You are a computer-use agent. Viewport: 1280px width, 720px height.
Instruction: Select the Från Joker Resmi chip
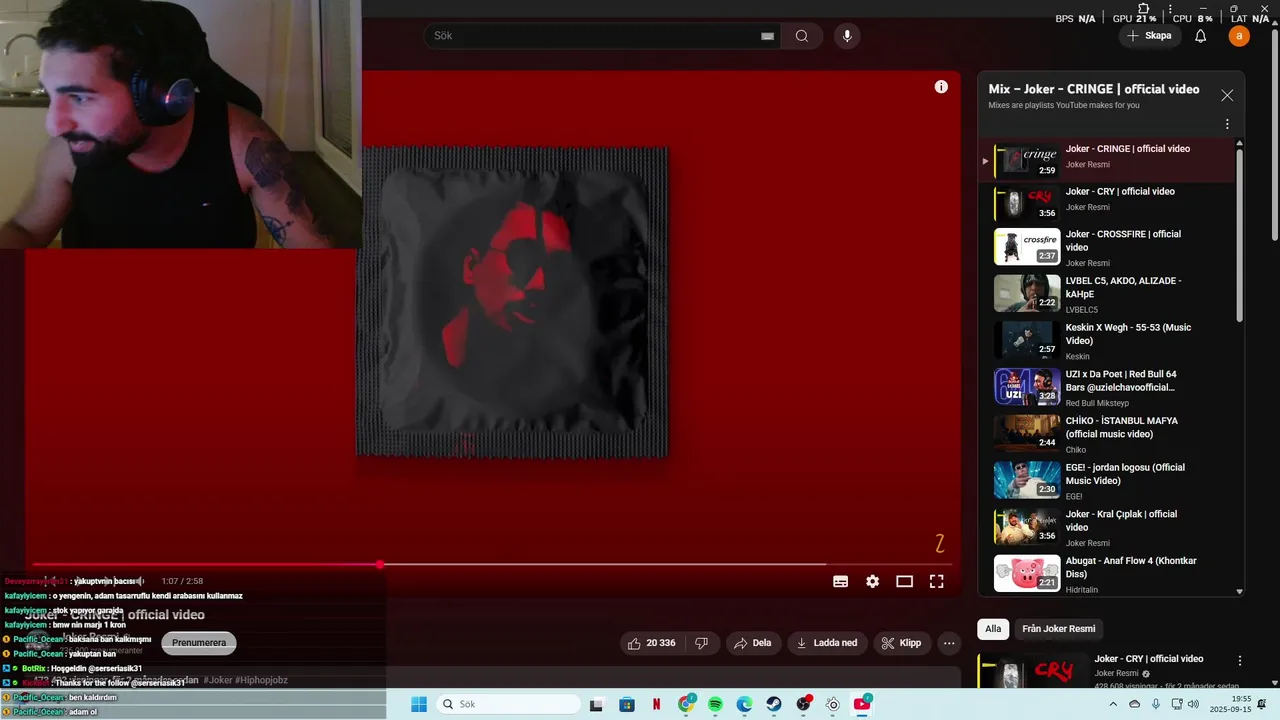1058,629
